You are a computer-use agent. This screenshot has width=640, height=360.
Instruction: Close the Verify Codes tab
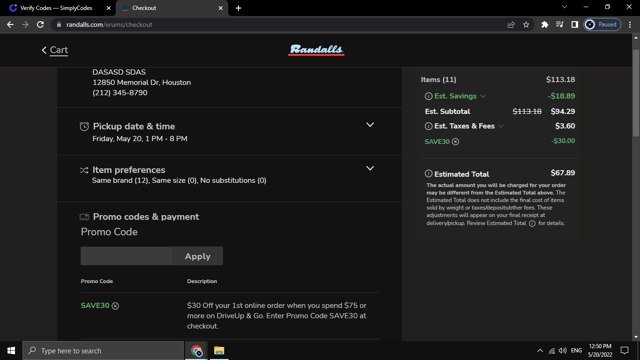click(109, 8)
